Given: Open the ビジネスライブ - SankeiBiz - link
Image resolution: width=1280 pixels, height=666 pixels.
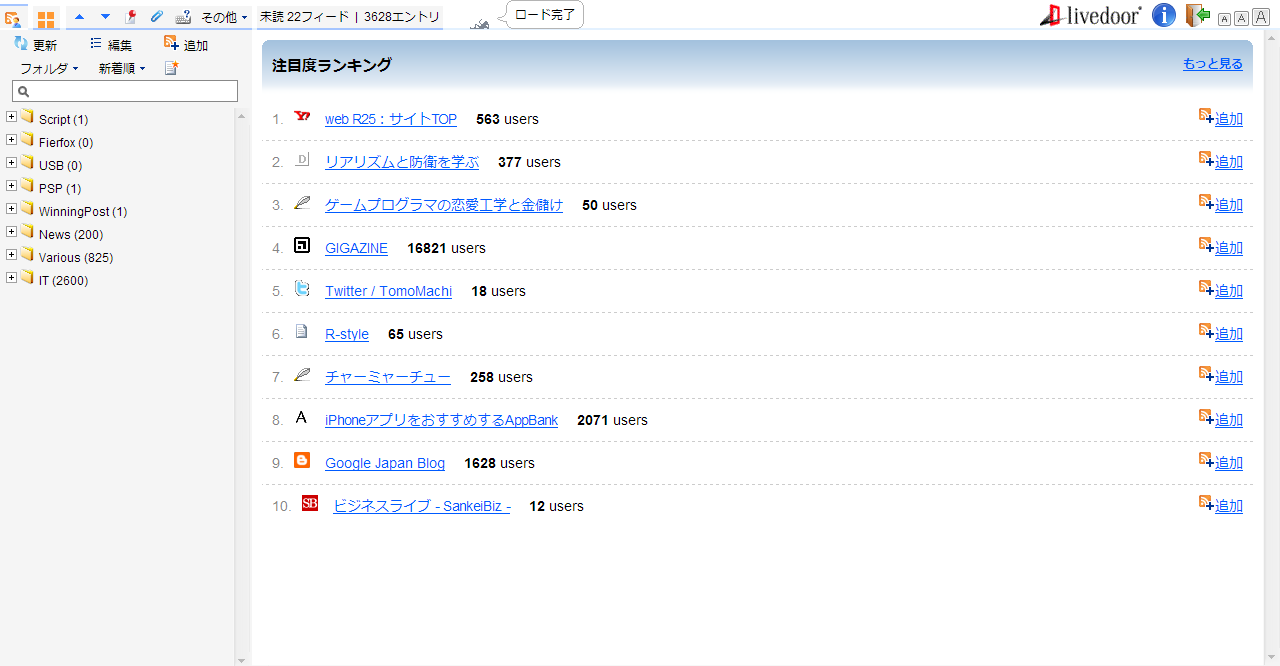Looking at the screenshot, I should click(422, 506).
